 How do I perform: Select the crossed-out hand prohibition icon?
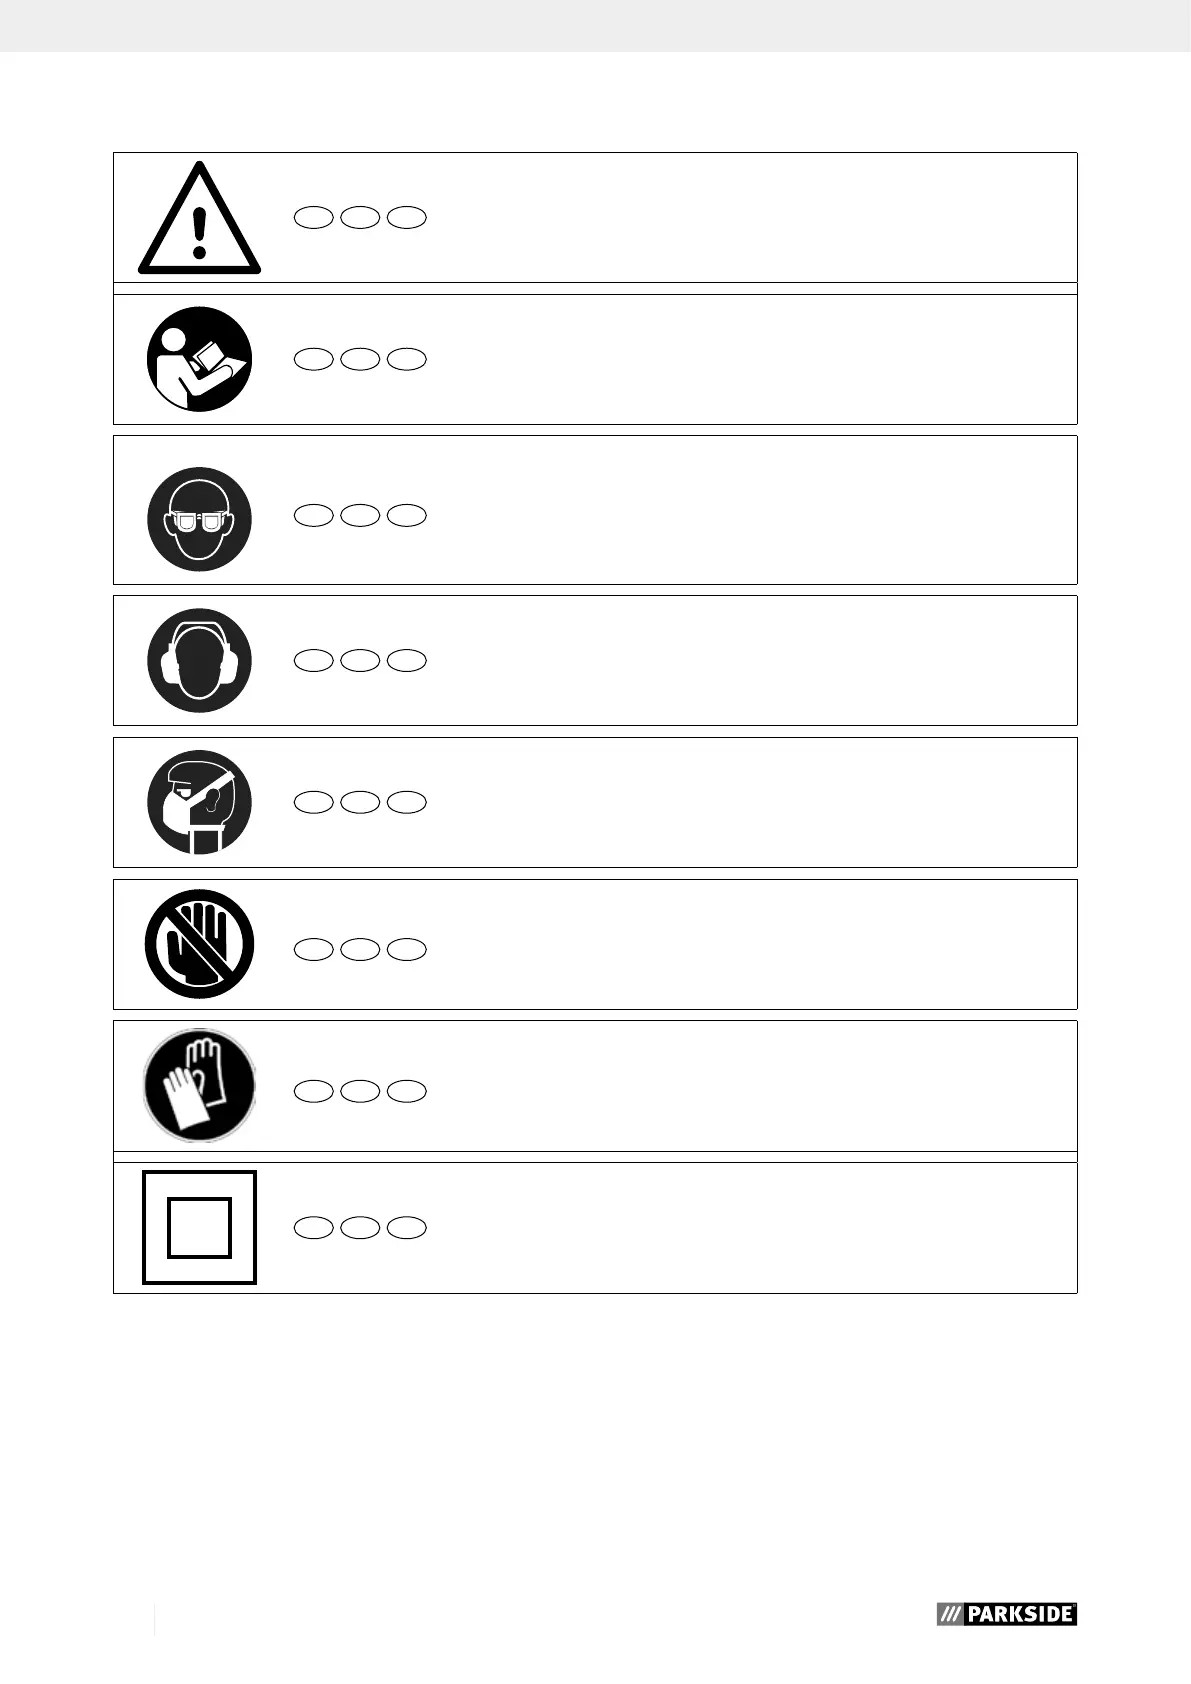click(x=199, y=944)
